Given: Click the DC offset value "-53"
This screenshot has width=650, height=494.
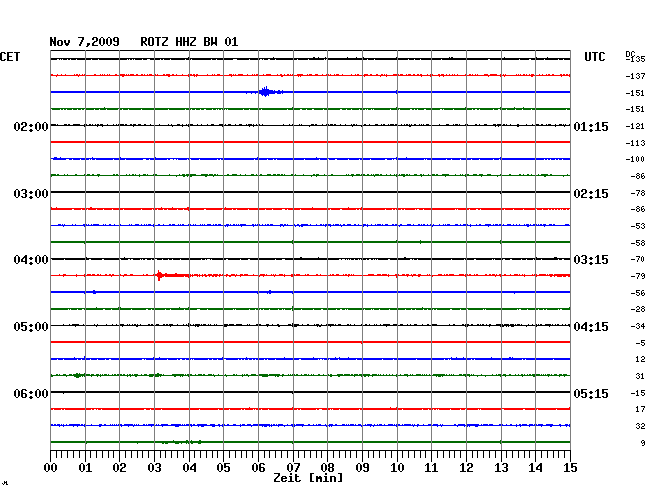Looking at the screenshot, I should pyautogui.click(x=638, y=226).
